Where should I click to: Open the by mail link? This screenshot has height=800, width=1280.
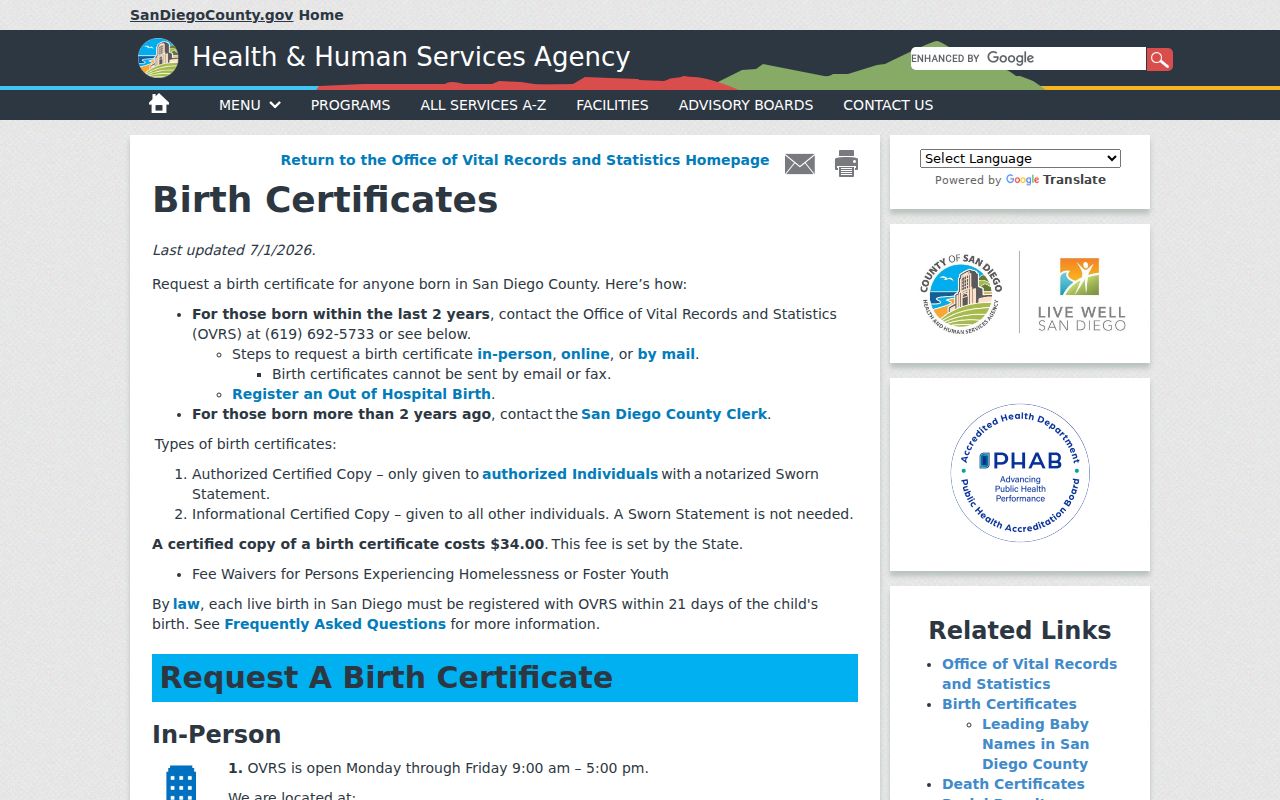[666, 354]
